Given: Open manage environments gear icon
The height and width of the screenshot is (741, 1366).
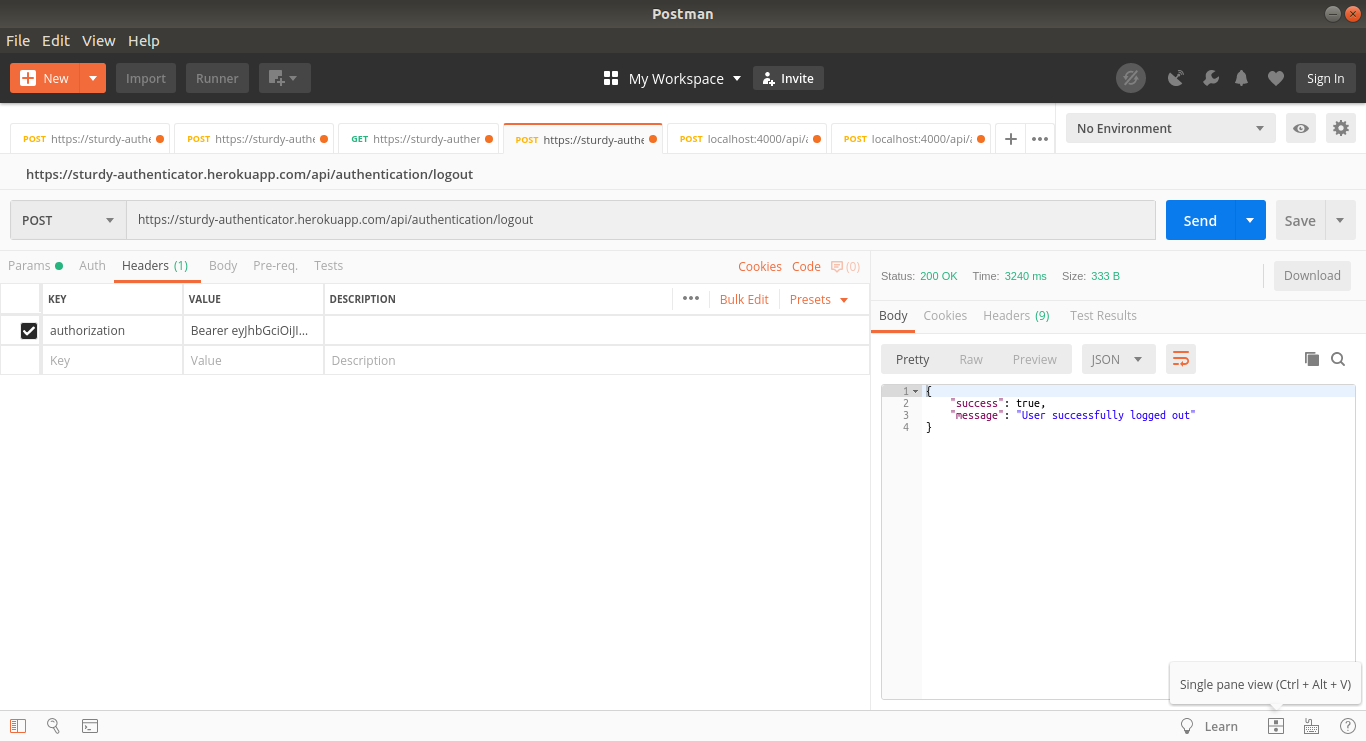Looking at the screenshot, I should [x=1341, y=128].
